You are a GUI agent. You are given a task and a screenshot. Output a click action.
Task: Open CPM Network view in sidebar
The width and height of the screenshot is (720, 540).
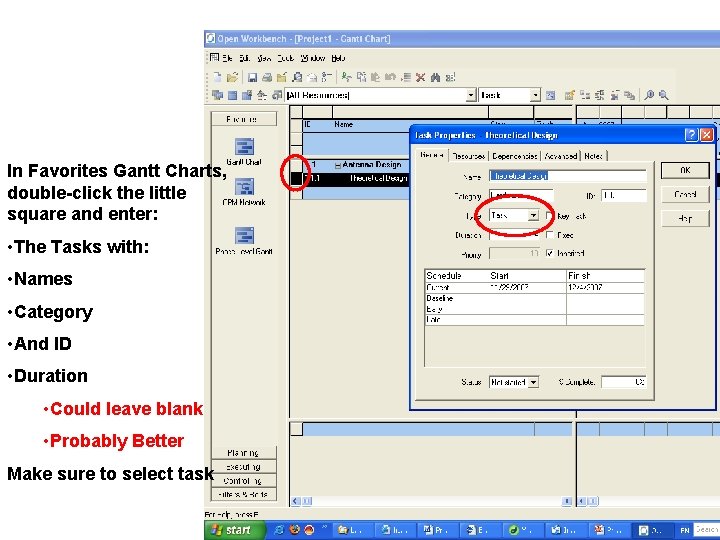(x=244, y=191)
